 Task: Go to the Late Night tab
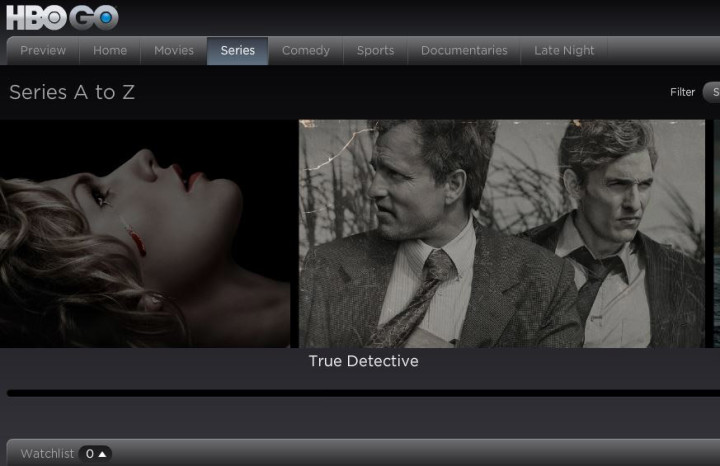(x=564, y=51)
